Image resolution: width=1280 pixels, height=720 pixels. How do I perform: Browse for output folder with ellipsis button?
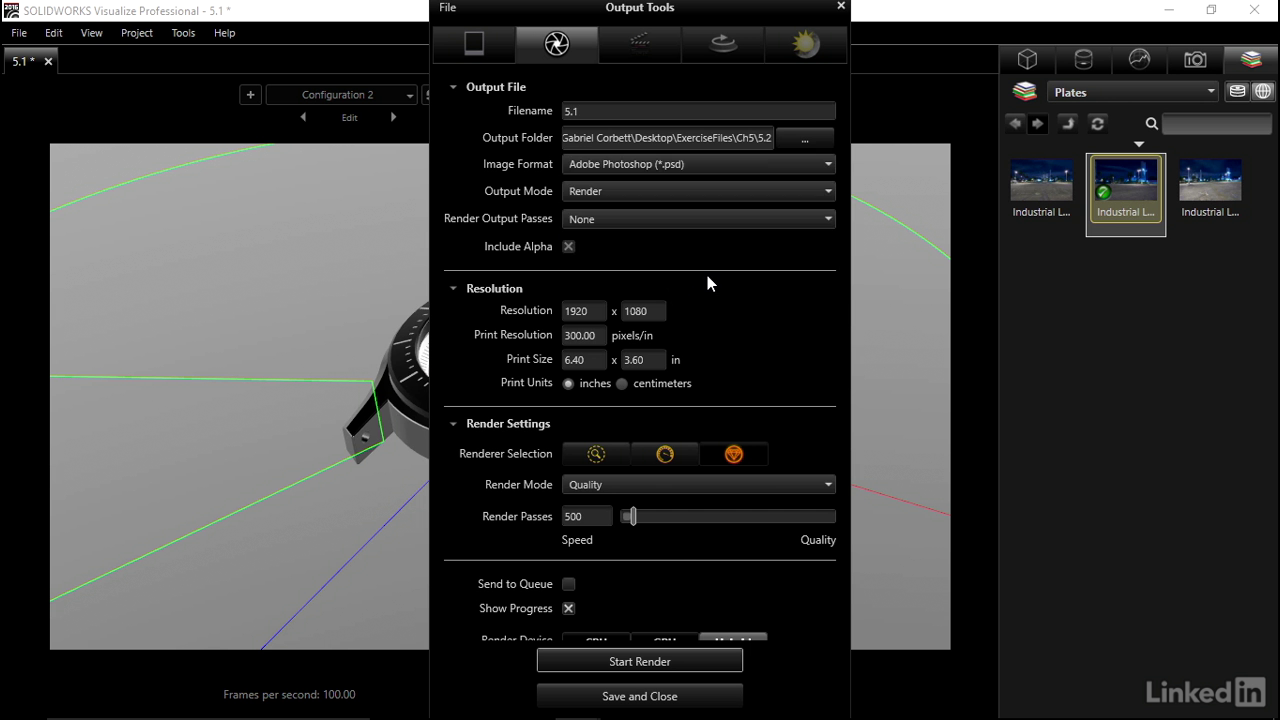805,138
